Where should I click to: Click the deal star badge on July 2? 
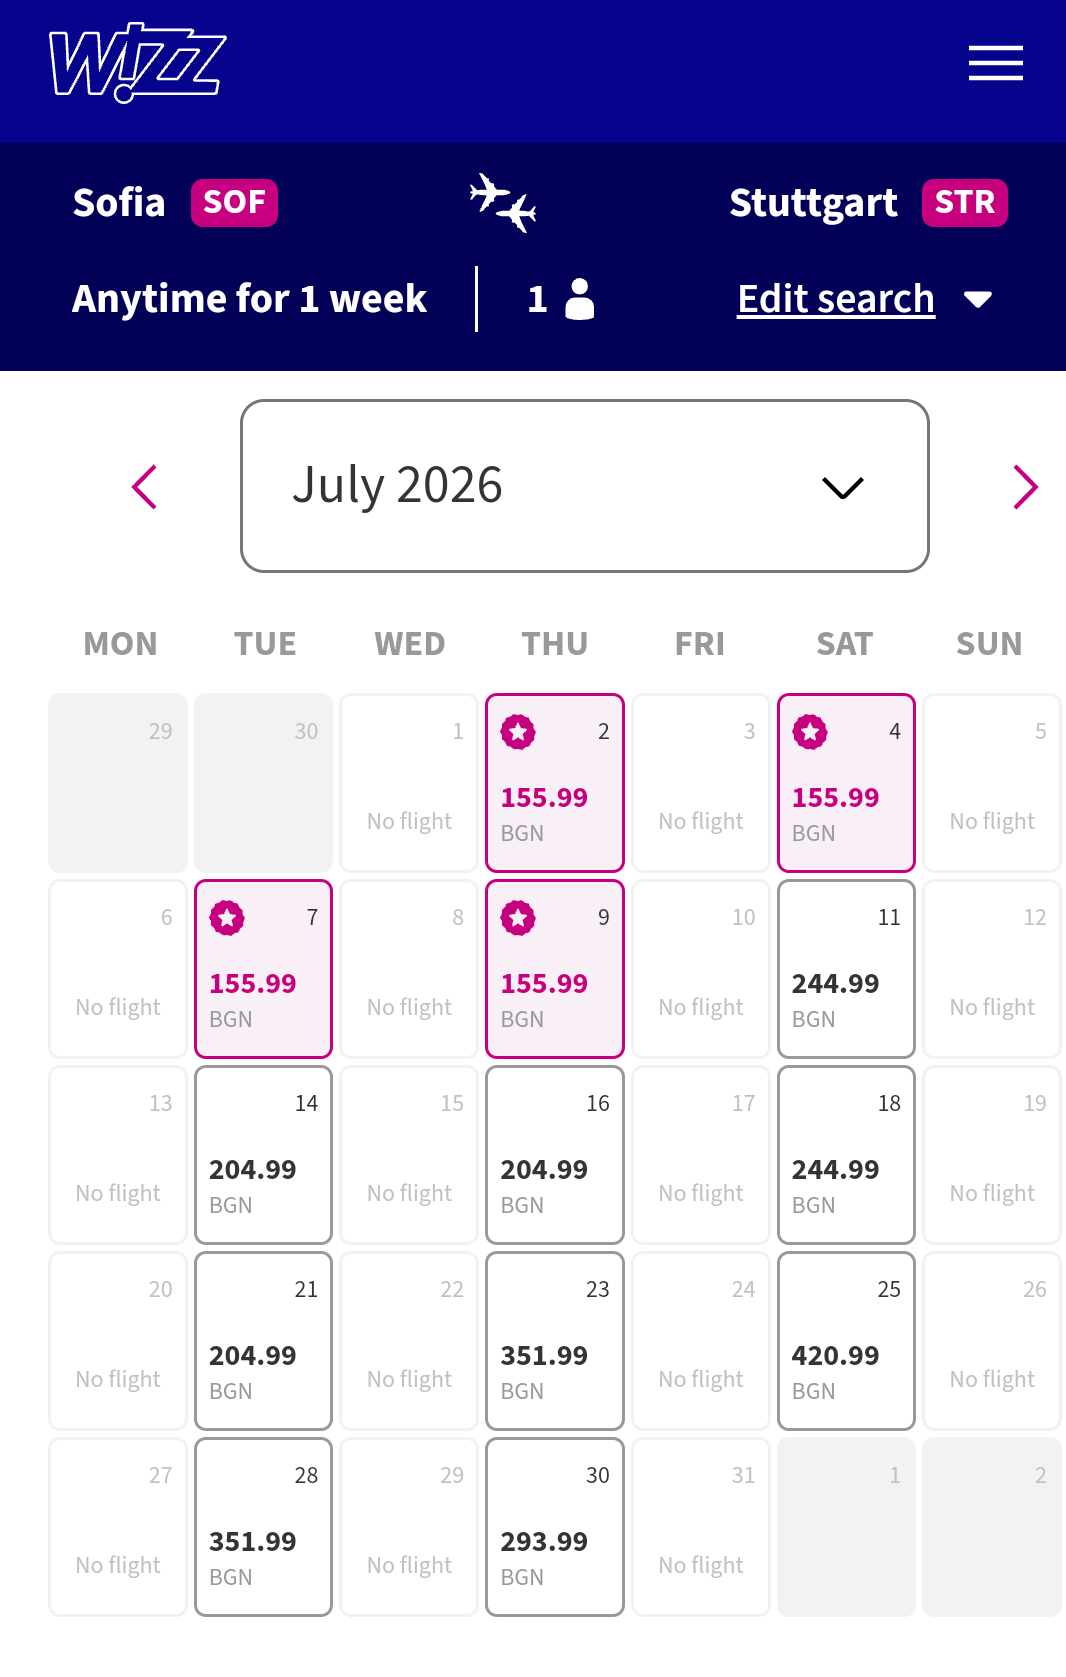[x=518, y=732]
